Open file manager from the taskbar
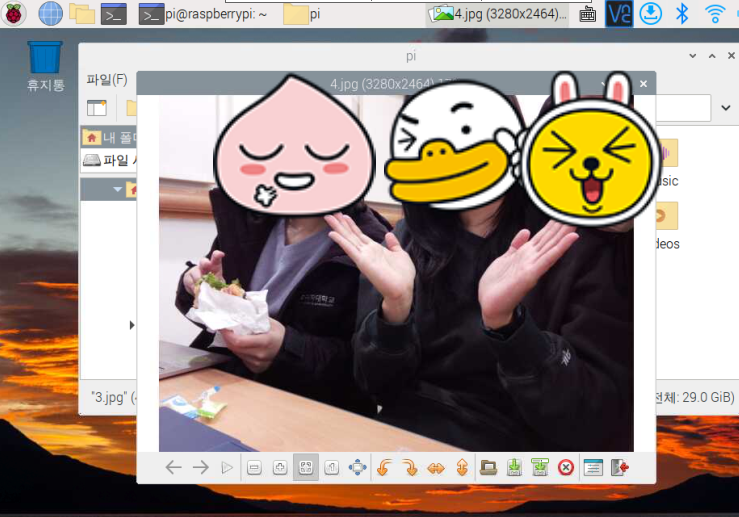 click(82, 14)
